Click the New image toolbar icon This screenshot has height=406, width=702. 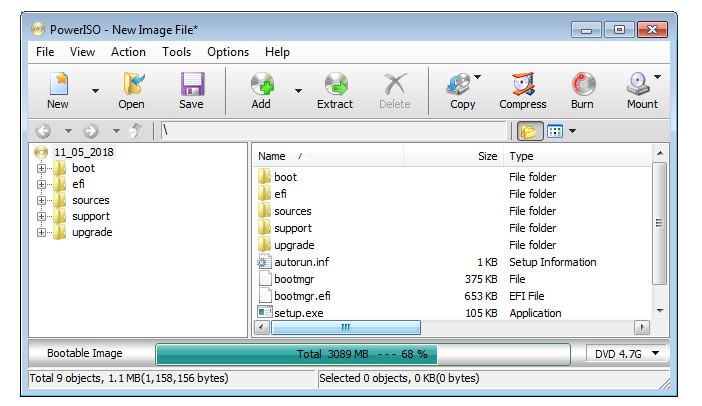pos(58,84)
